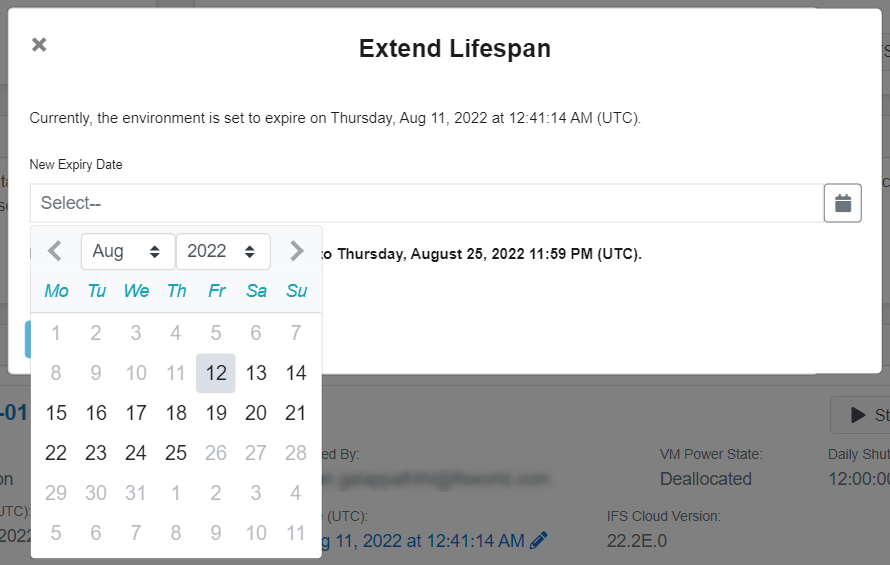Click the expiry date link below dialog
The width and height of the screenshot is (890, 565).
coord(423,541)
